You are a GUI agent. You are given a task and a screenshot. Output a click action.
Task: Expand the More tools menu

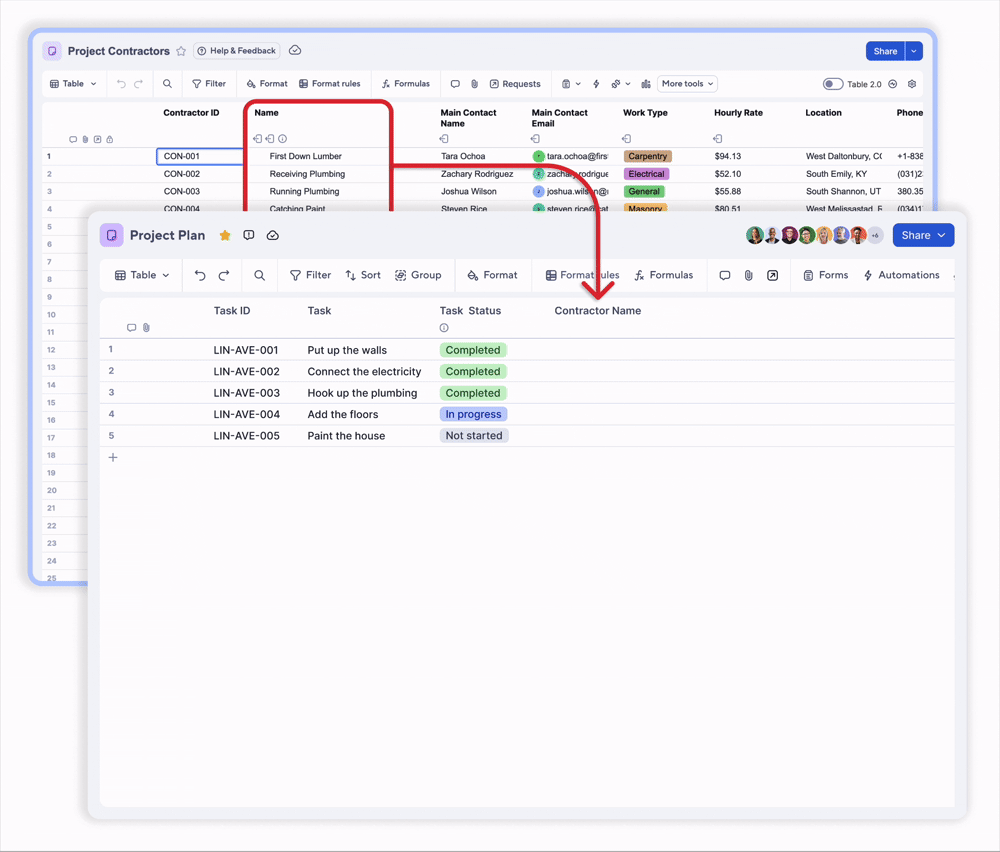pyautogui.click(x=687, y=84)
